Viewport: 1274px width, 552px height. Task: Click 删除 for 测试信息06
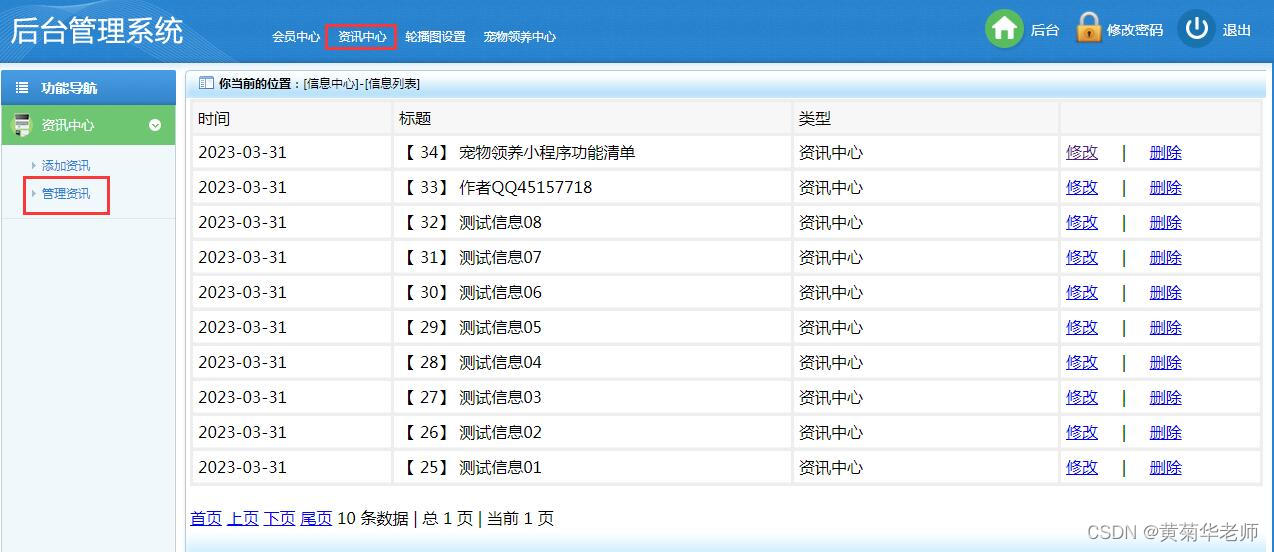(x=1166, y=292)
